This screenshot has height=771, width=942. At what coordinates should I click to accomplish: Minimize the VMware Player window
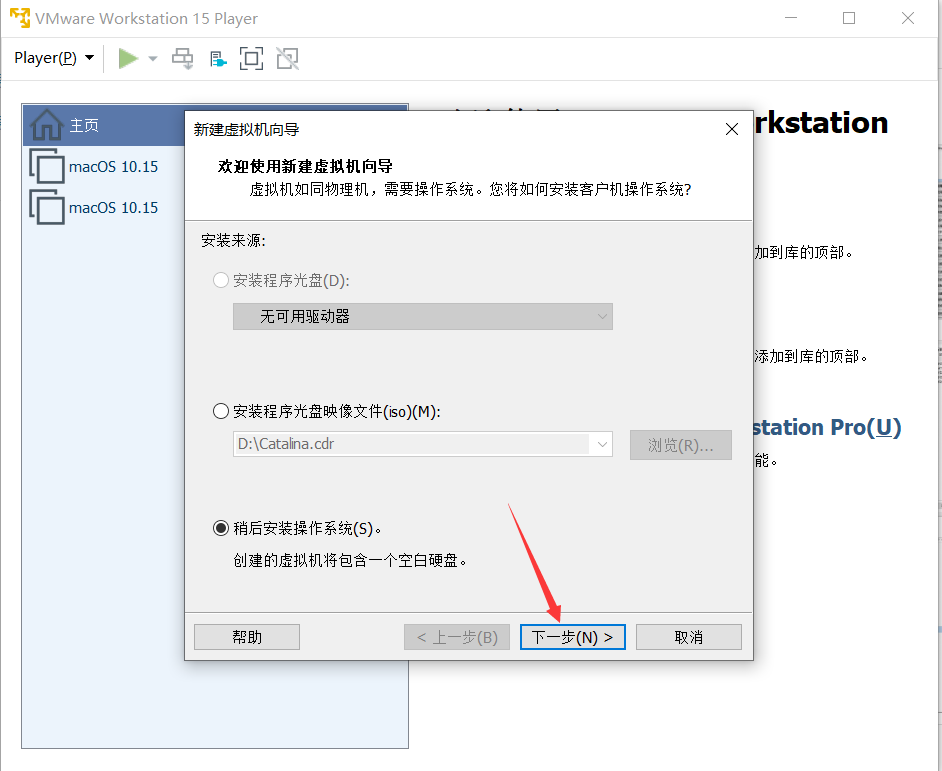coord(791,18)
